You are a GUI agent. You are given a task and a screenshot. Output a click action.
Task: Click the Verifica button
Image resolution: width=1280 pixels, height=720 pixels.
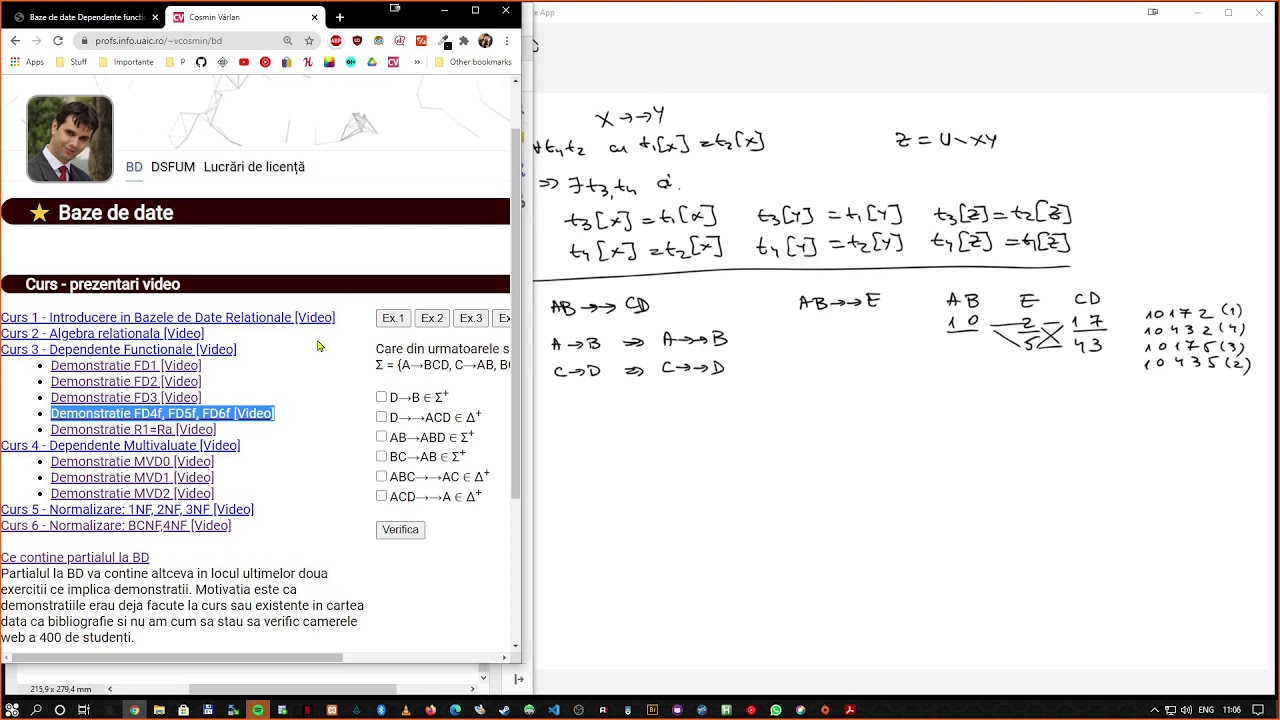click(x=400, y=530)
